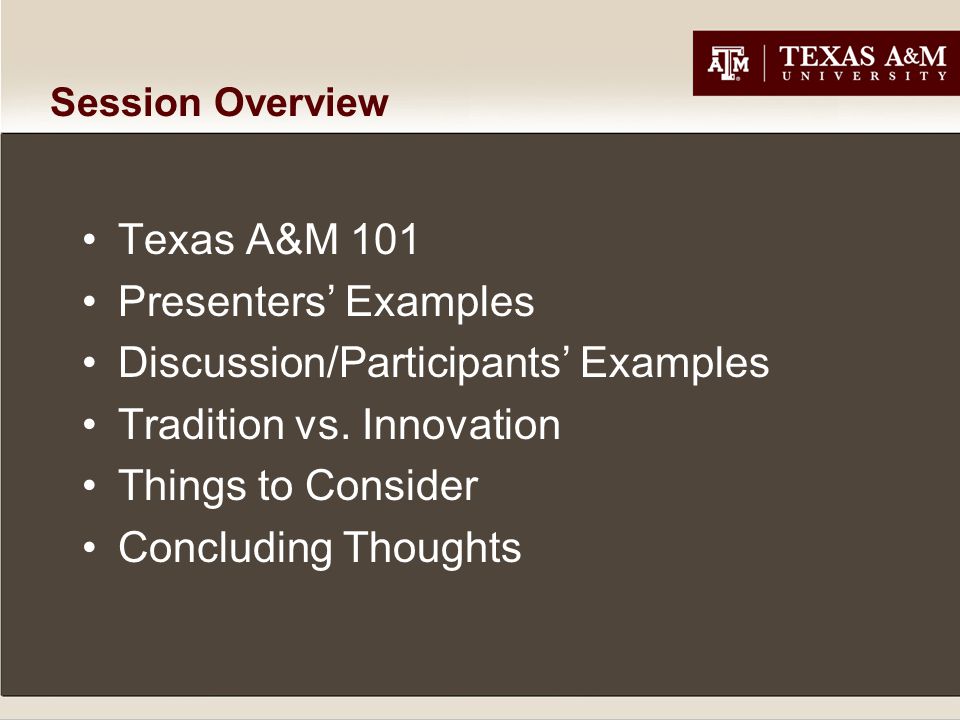The width and height of the screenshot is (960, 720).
Task: Click Discussion/Participants' Examples bullet line
Action: point(444,362)
